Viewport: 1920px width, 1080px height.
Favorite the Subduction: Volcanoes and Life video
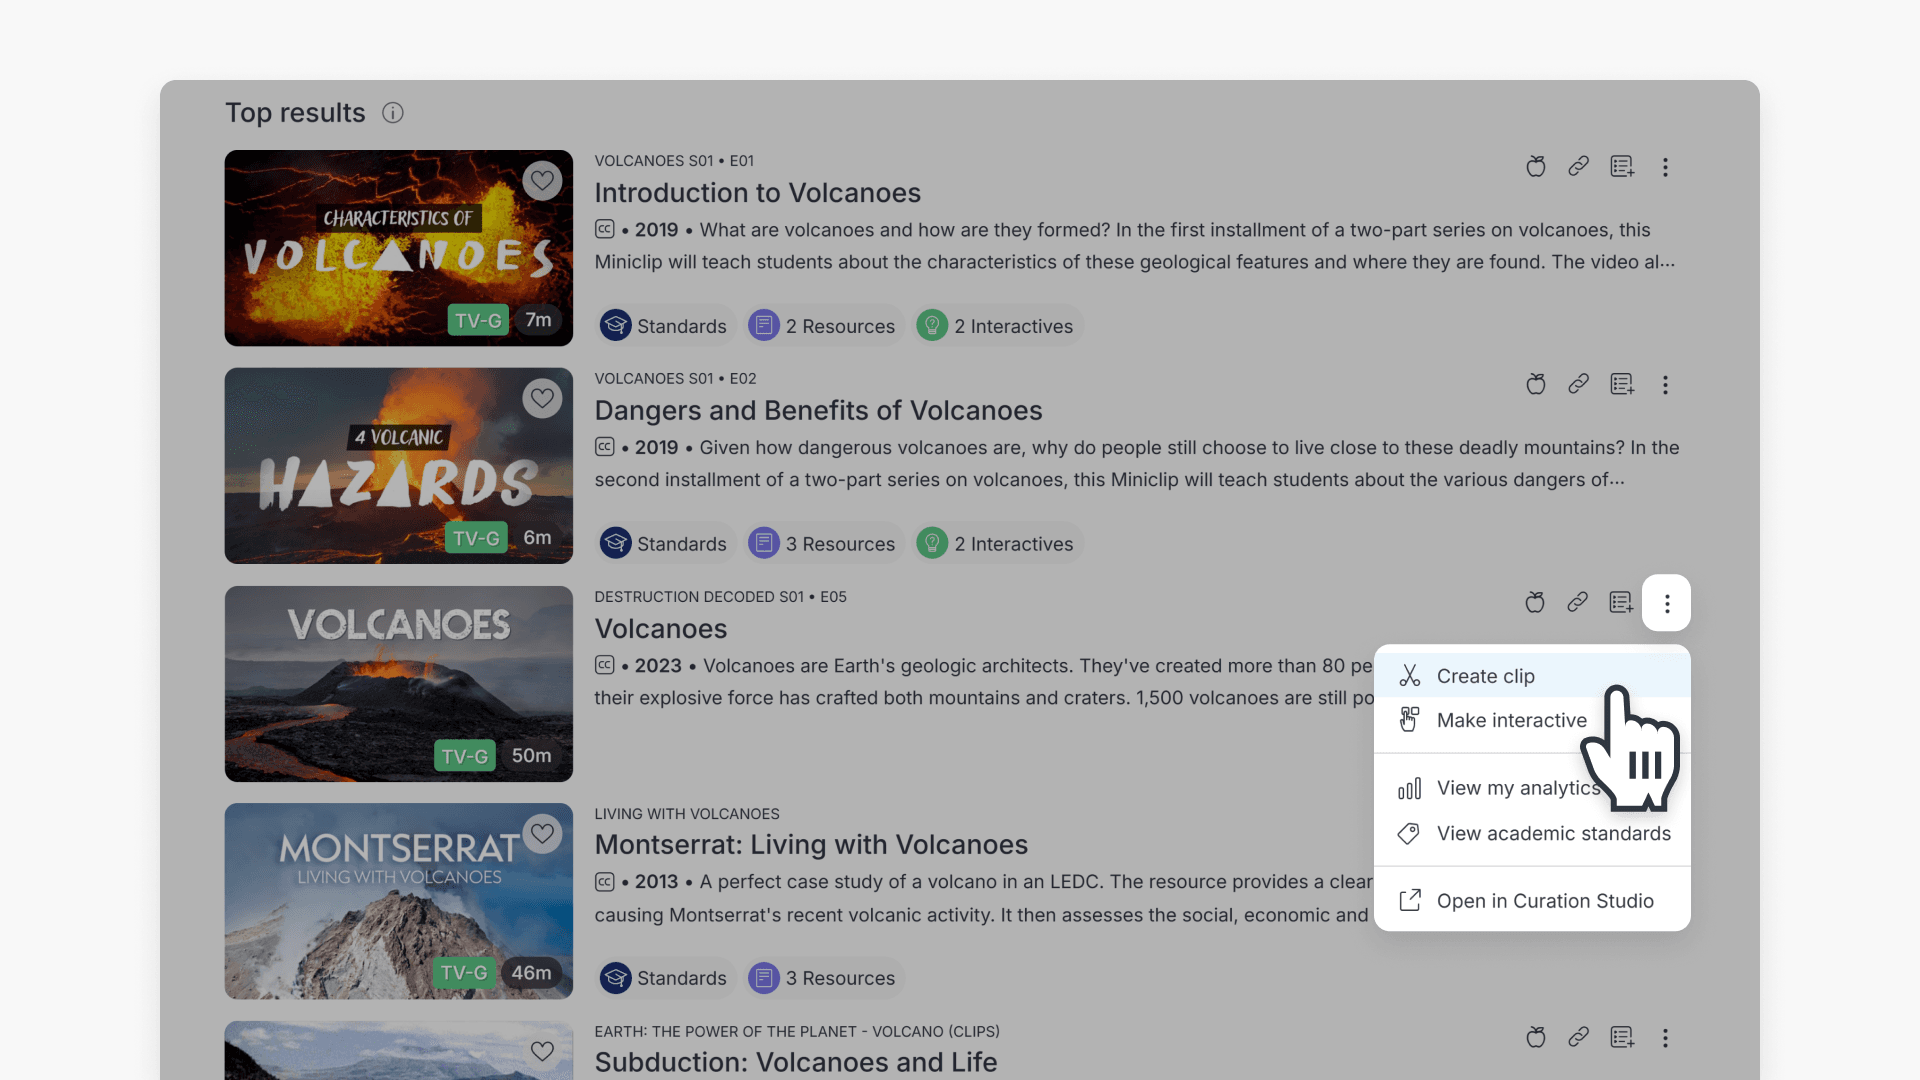pos(543,1051)
